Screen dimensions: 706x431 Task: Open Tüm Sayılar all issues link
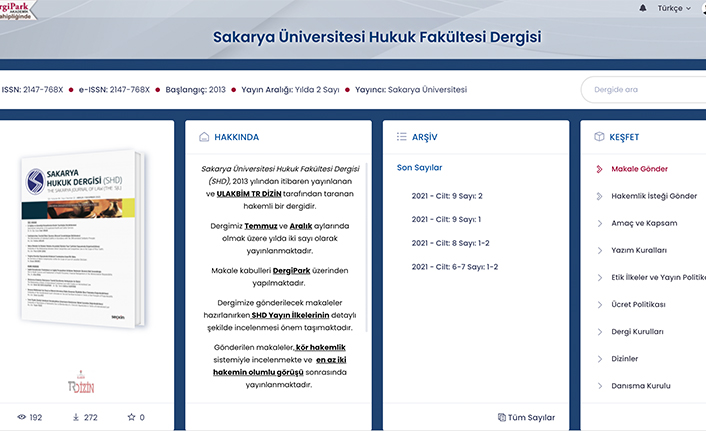point(531,417)
